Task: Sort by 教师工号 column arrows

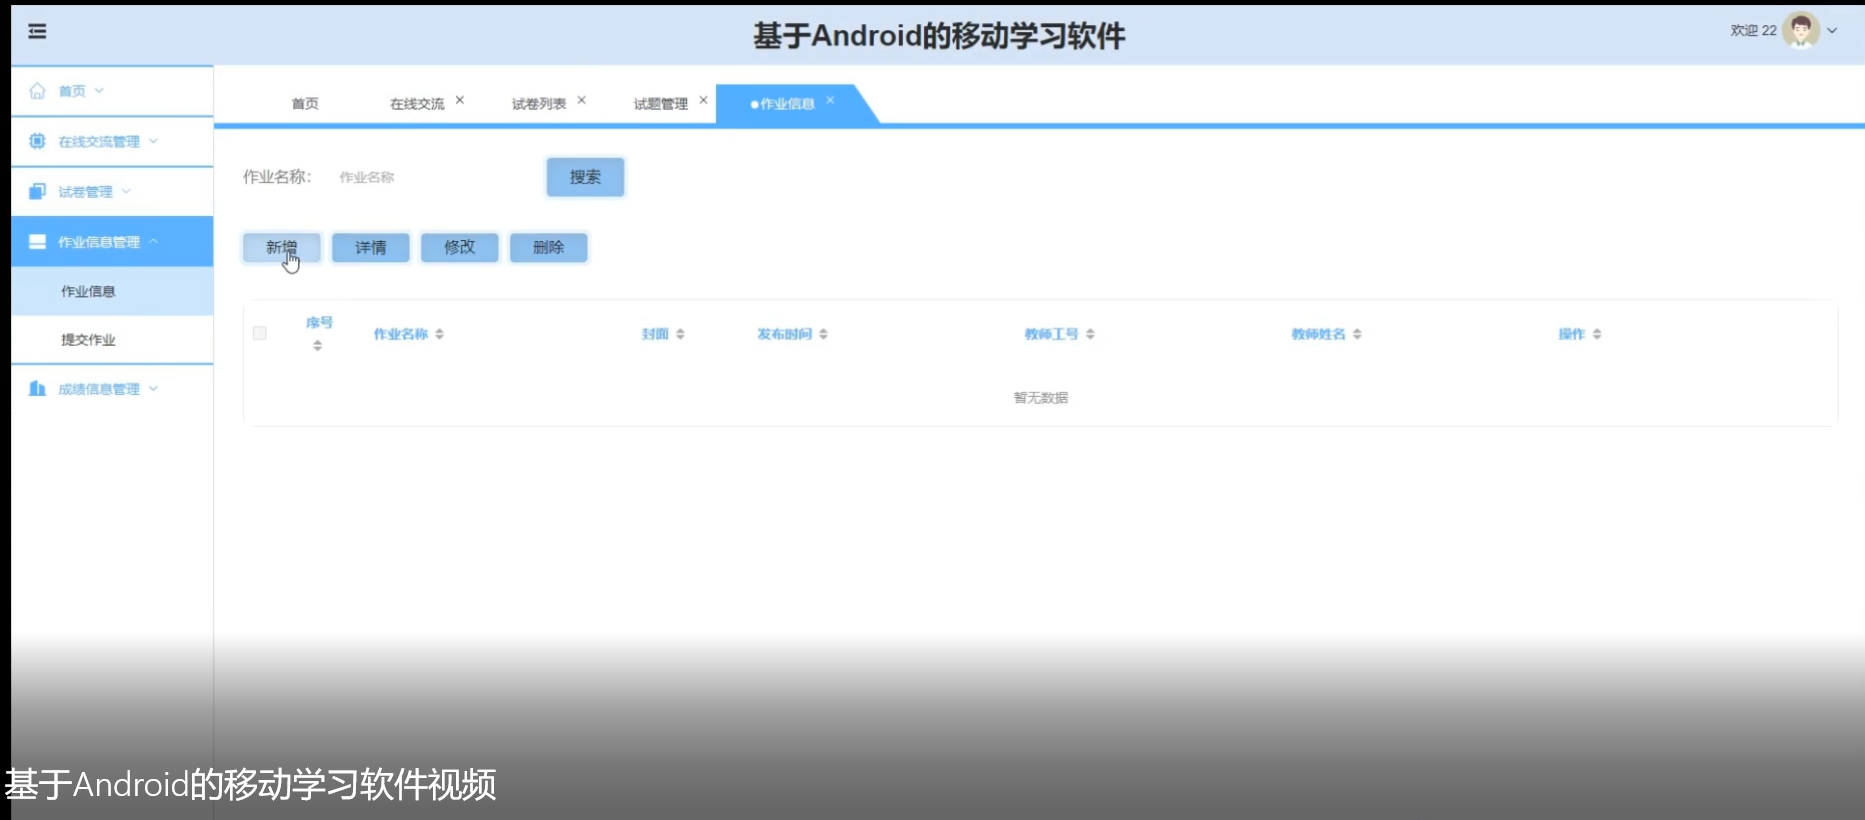Action: coord(1090,334)
